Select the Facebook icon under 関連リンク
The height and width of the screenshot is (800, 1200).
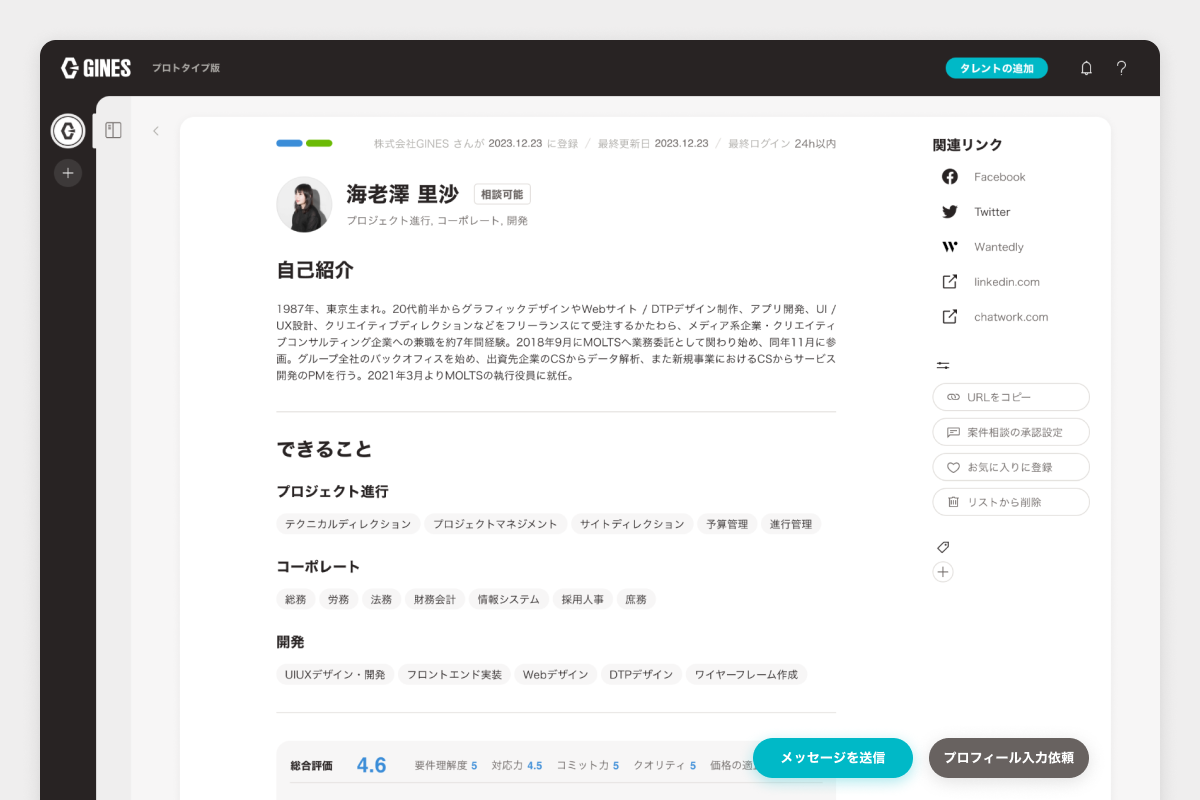click(949, 176)
